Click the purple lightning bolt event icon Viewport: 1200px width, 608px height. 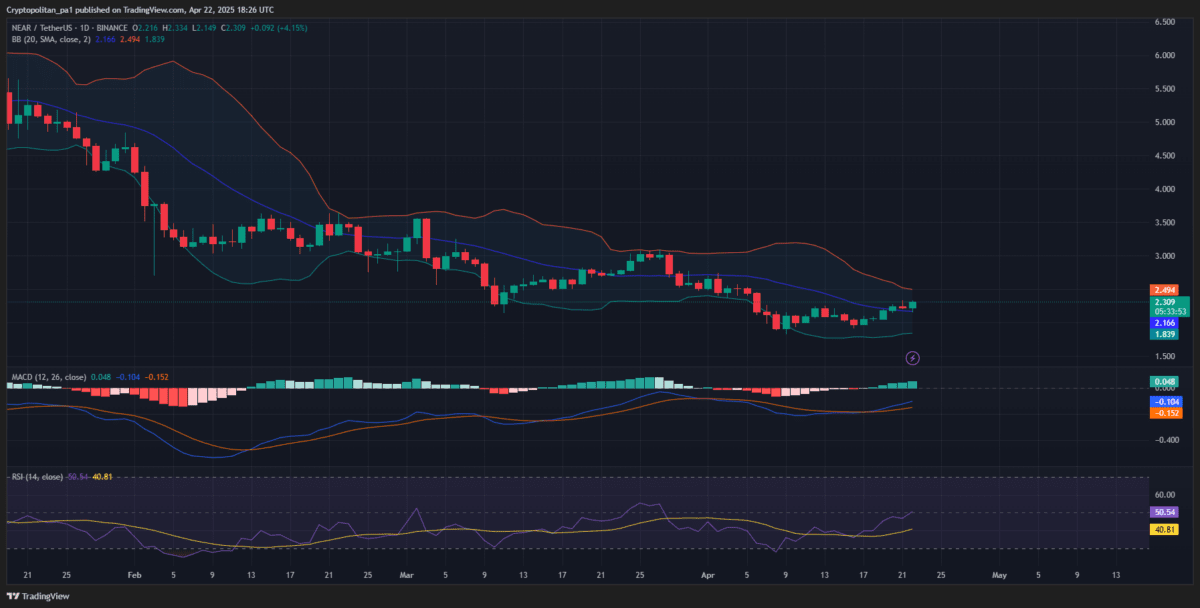pyautogui.click(x=912, y=357)
